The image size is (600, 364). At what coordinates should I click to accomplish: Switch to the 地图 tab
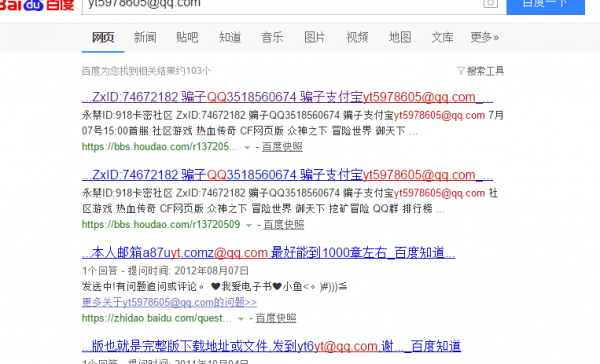click(400, 37)
